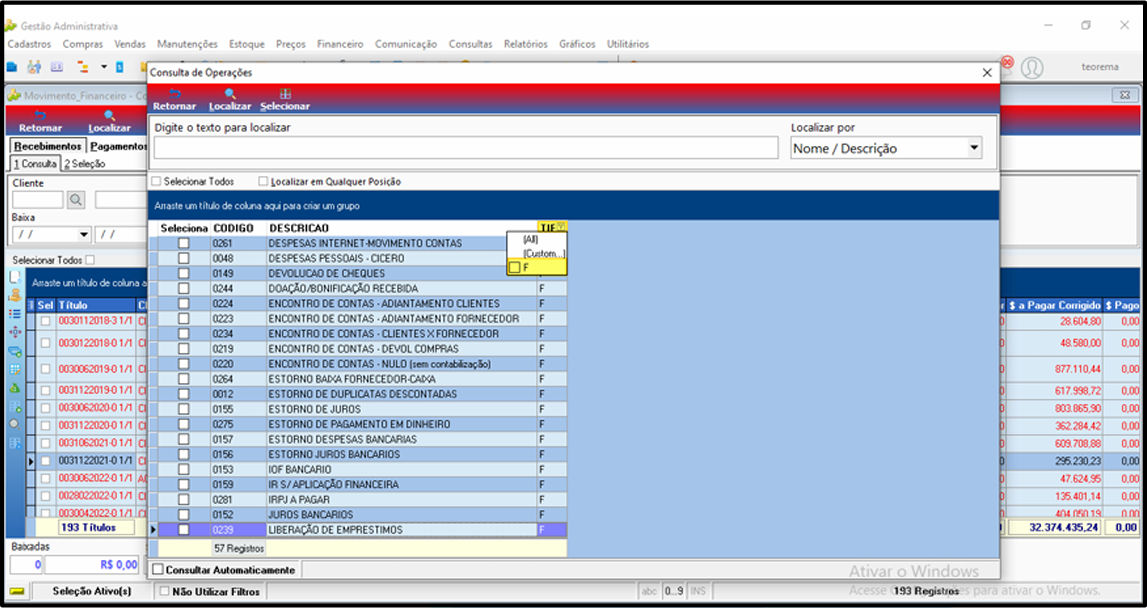This screenshot has width=1147, height=608.
Task: Tick the checkbox for DEVOLUCAO DE CHEQUES
Action: 184,273
